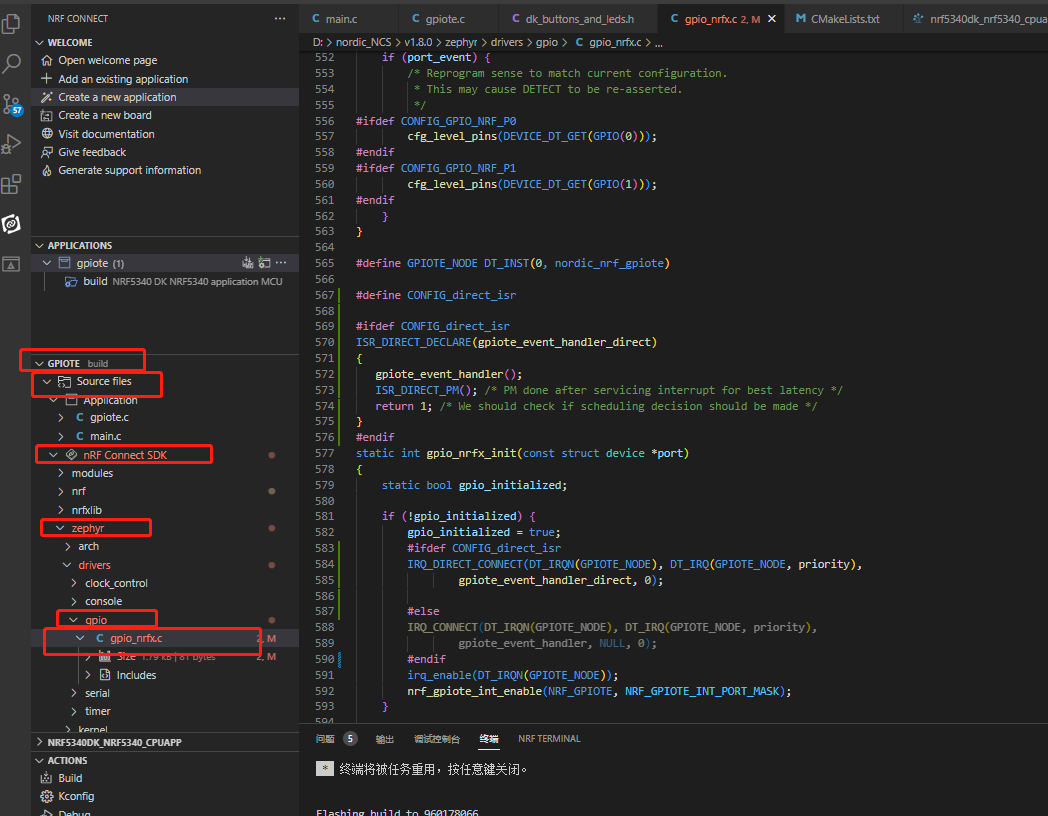Click the Build action icon
Viewport: 1048px width, 816px height.
click(x=46, y=778)
